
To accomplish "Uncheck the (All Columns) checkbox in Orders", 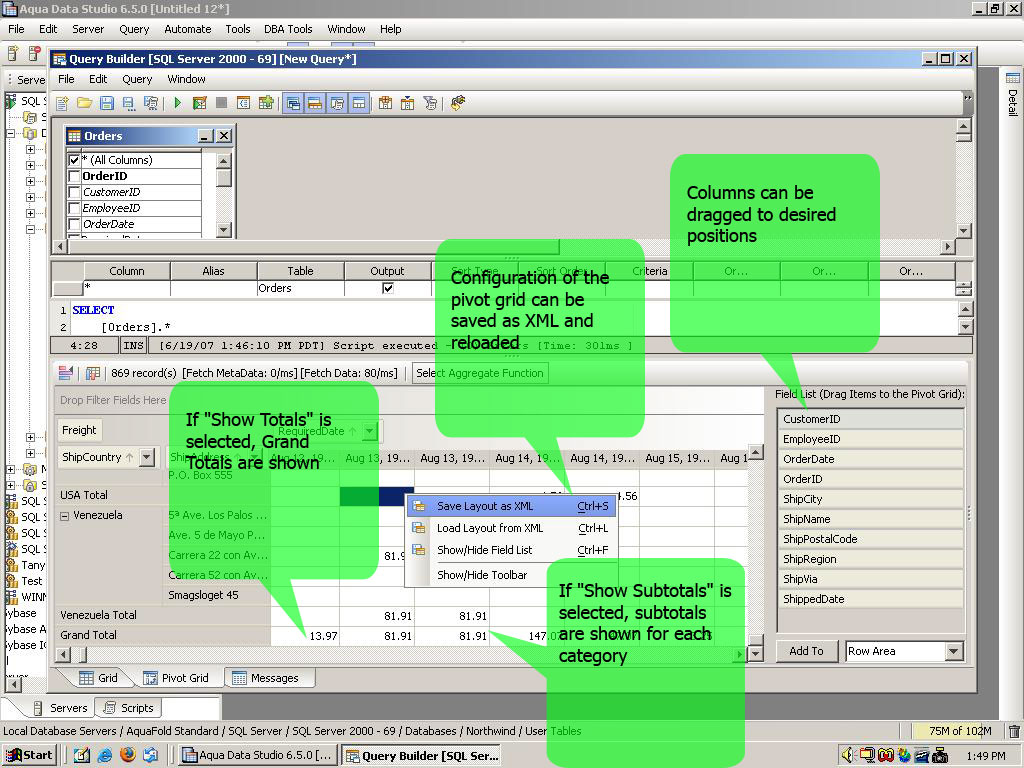I will pos(74,160).
